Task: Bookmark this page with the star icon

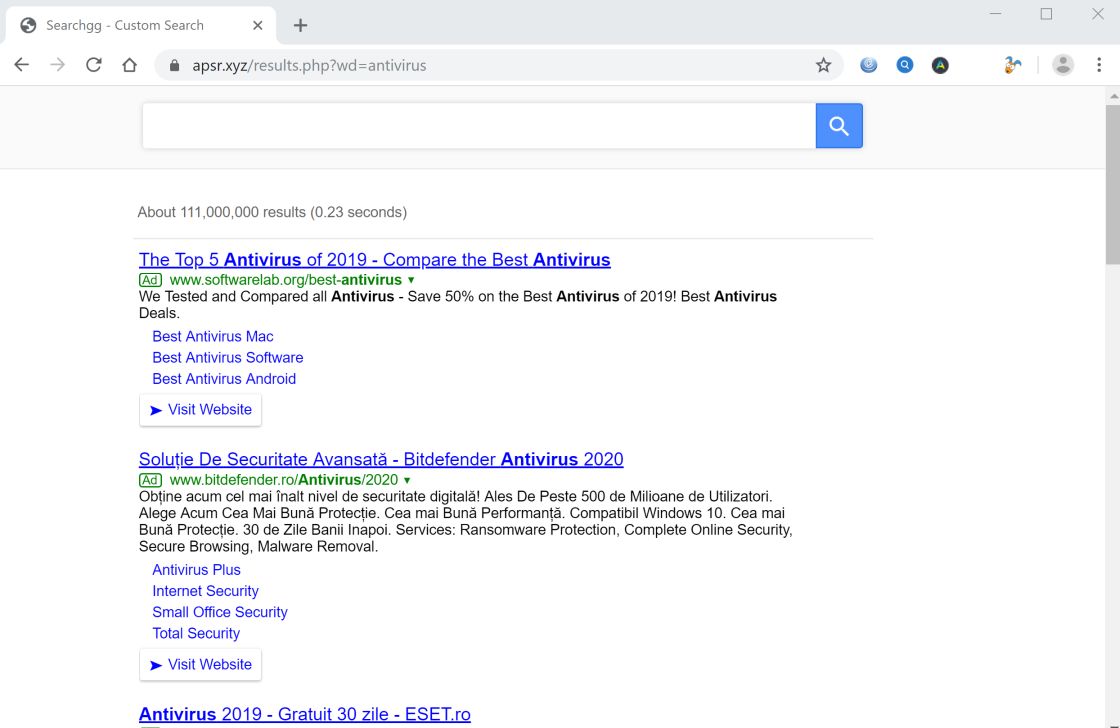Action: 823,65
